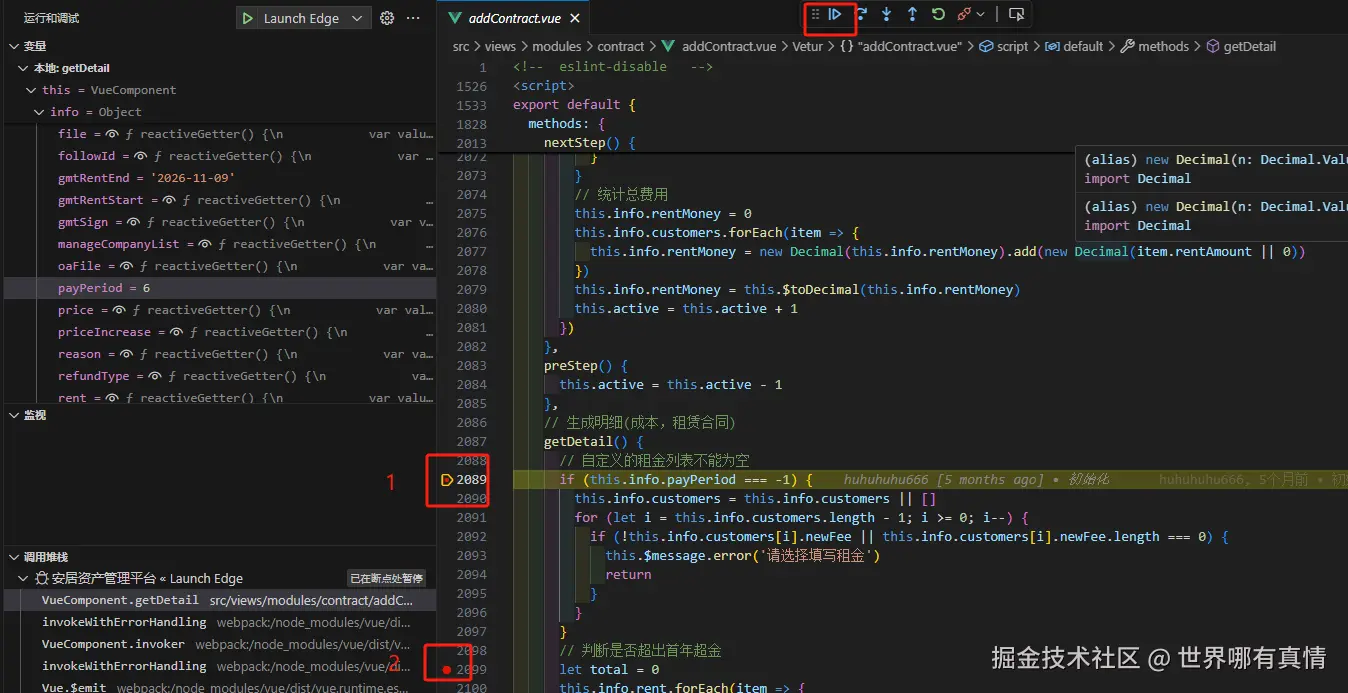Viewport: 1348px width, 693px height.
Task: Restart the debug session
Action: tap(938, 15)
